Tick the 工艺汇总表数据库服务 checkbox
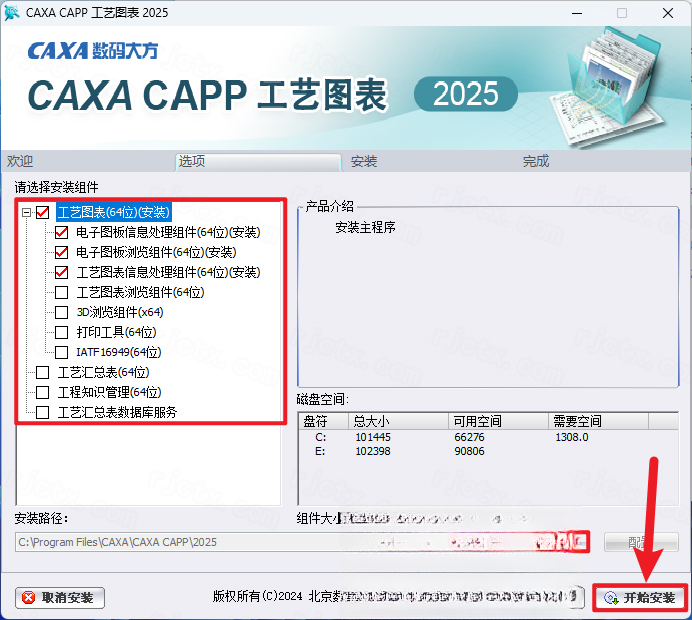 pyautogui.click(x=42, y=413)
